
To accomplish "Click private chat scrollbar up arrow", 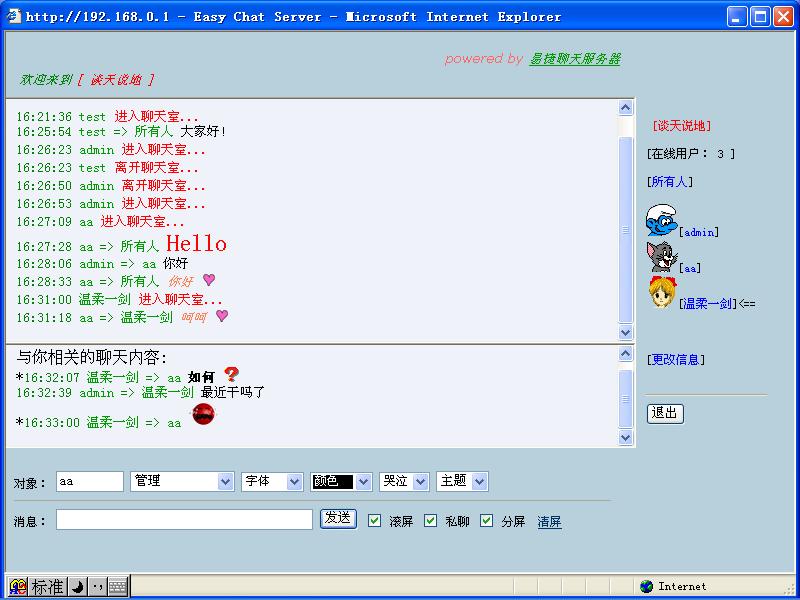I will point(626,354).
